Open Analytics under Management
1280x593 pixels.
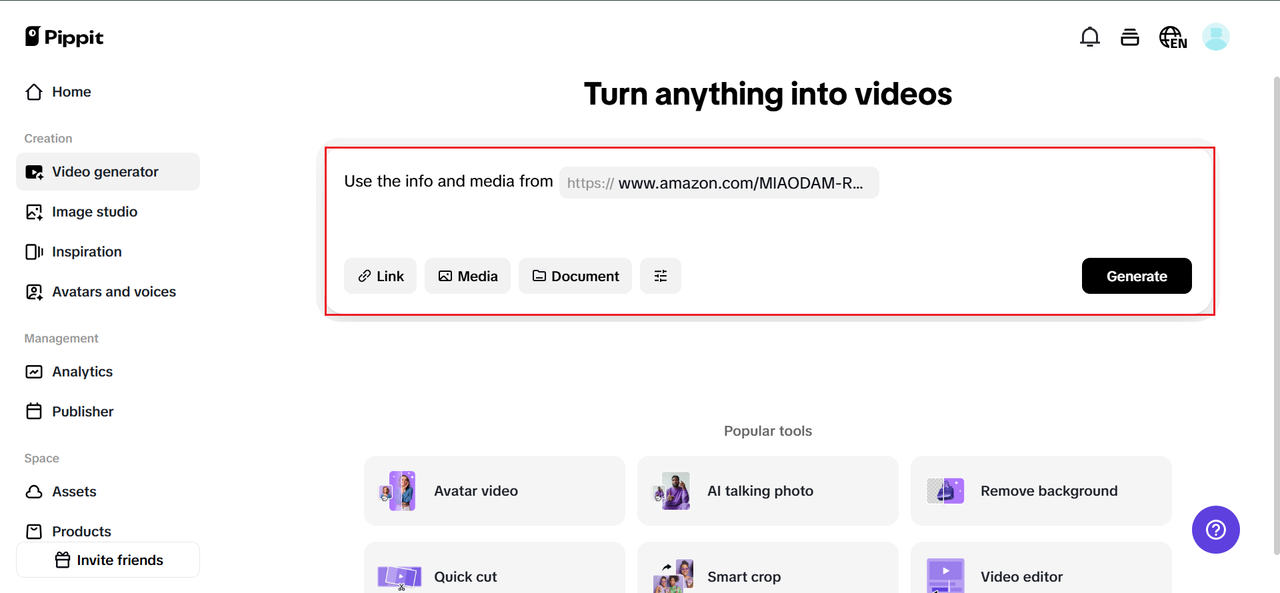(82, 372)
